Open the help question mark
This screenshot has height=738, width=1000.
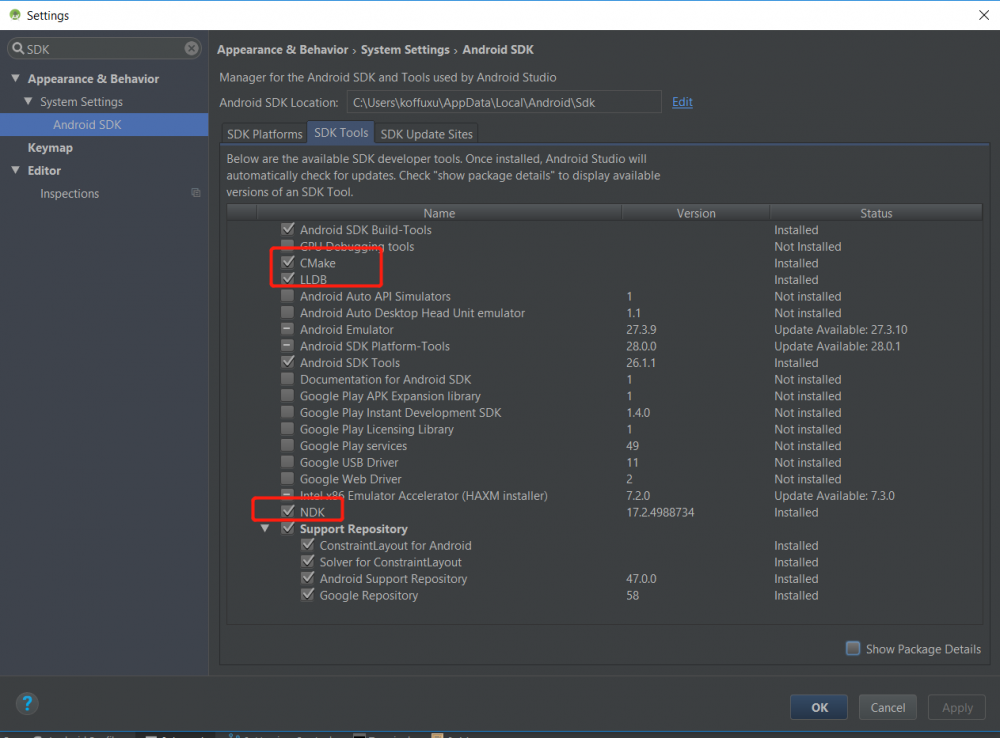27,704
